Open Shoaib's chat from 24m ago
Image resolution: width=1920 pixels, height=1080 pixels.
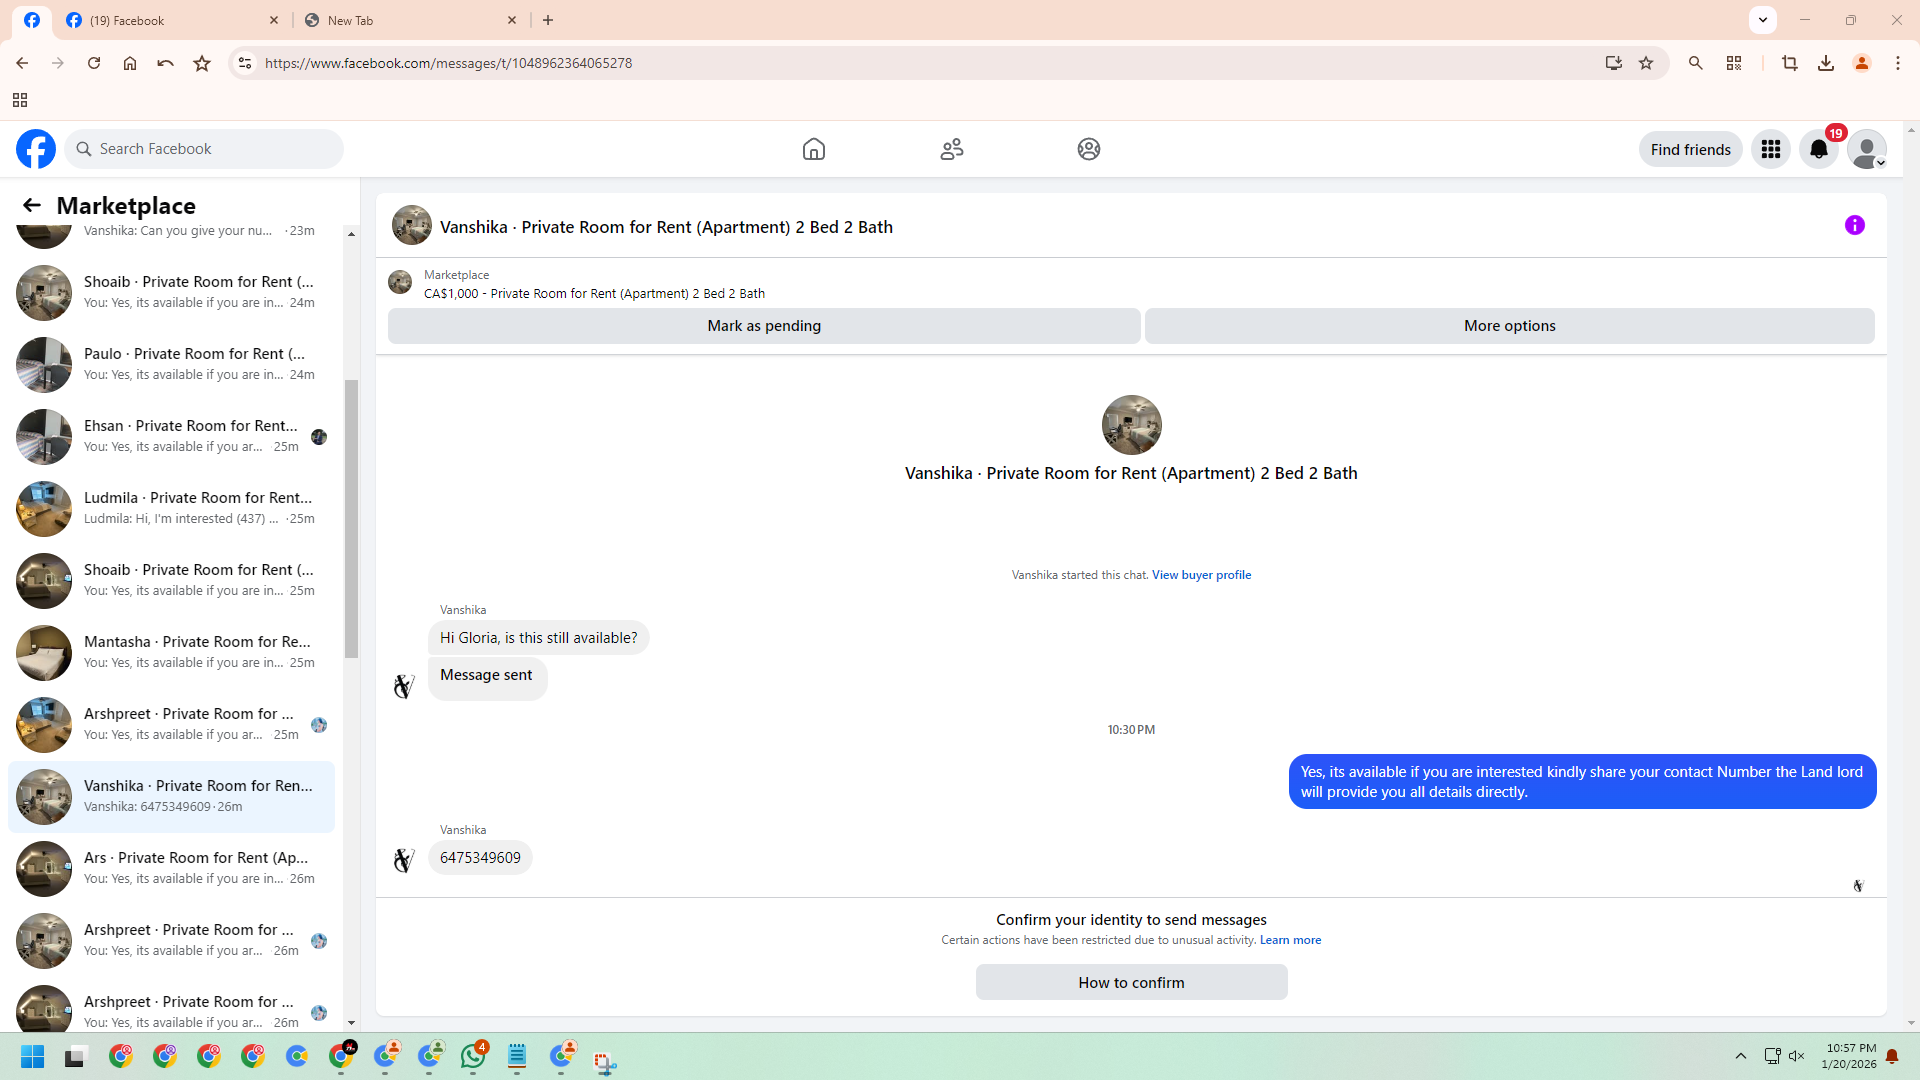[x=171, y=293]
